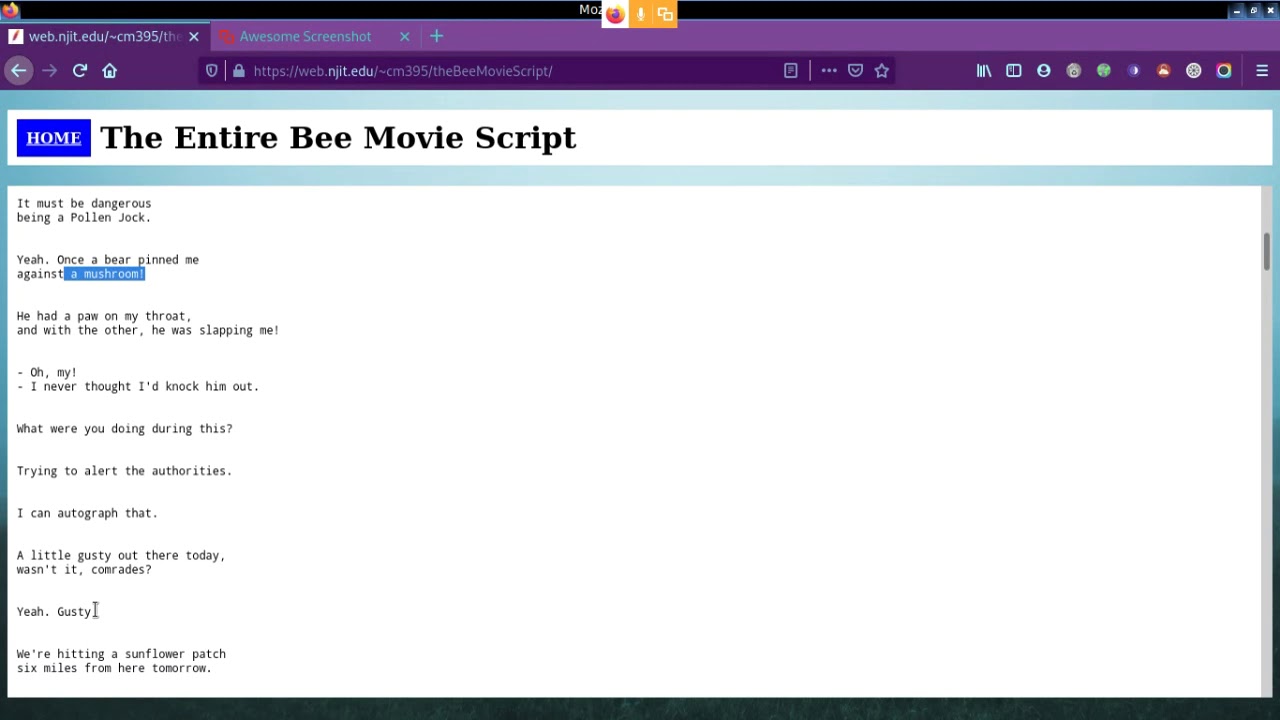Click the red cloud extension icon
This screenshot has height=720, width=1280.
1164,71
